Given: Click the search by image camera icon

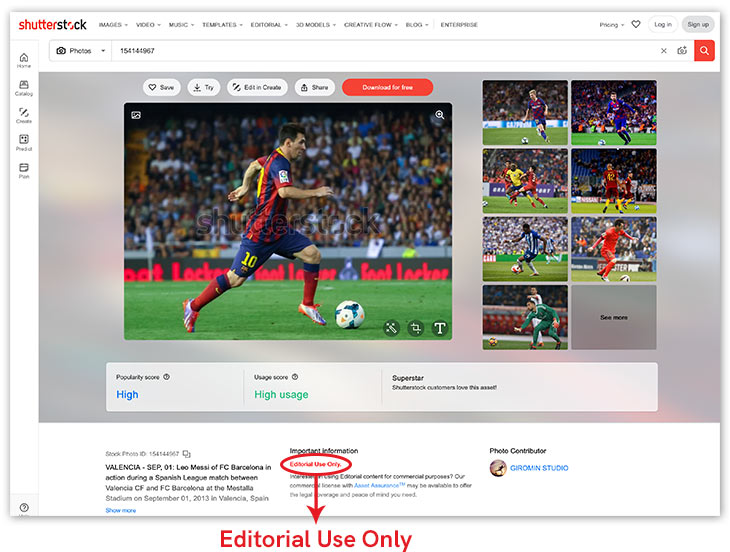Looking at the screenshot, I should [x=682, y=51].
